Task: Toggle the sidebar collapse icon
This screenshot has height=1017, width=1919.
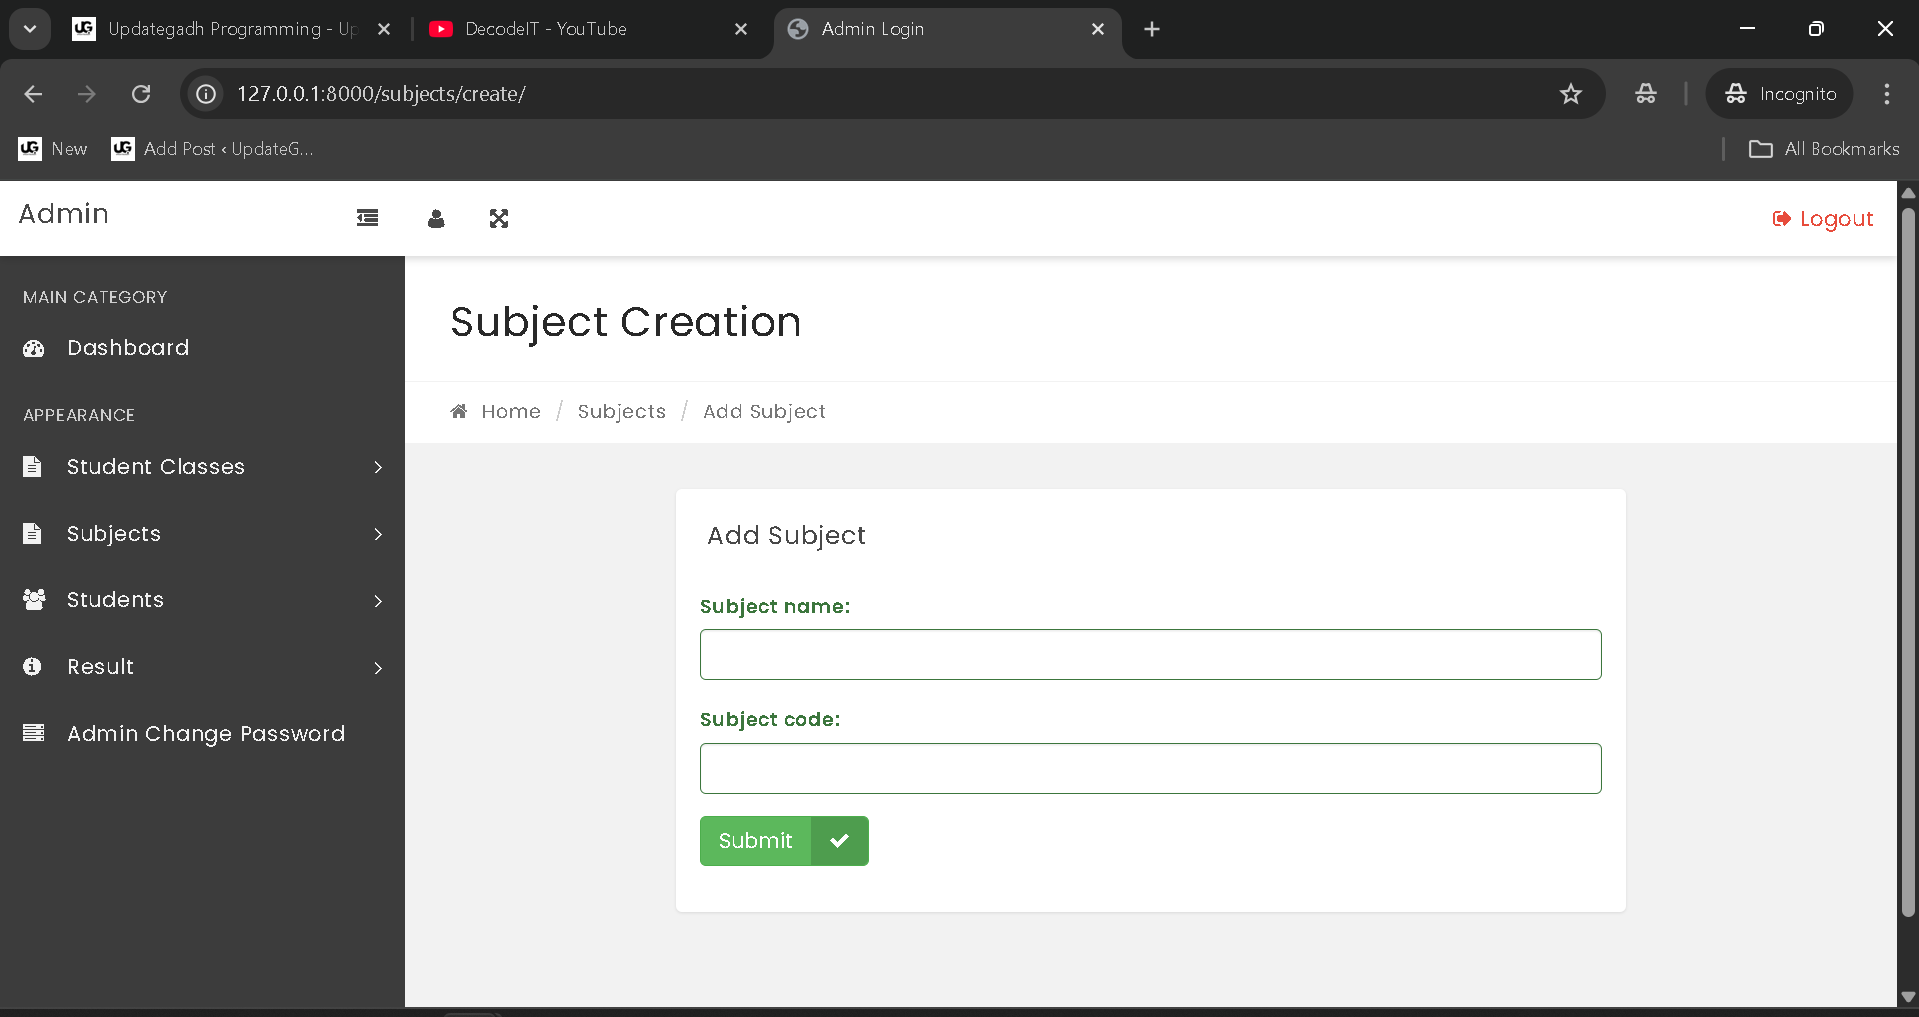Action: click(367, 218)
